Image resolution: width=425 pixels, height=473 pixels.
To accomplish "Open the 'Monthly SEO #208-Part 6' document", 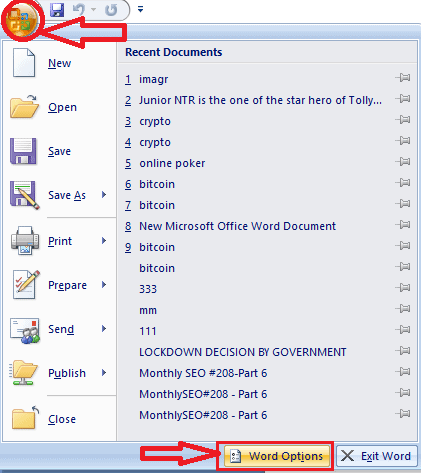I will (203, 373).
